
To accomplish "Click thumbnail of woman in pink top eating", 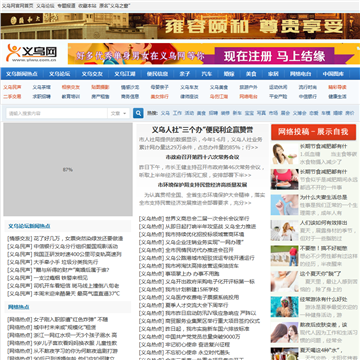I will pyautogui.click(x=284, y=180).
